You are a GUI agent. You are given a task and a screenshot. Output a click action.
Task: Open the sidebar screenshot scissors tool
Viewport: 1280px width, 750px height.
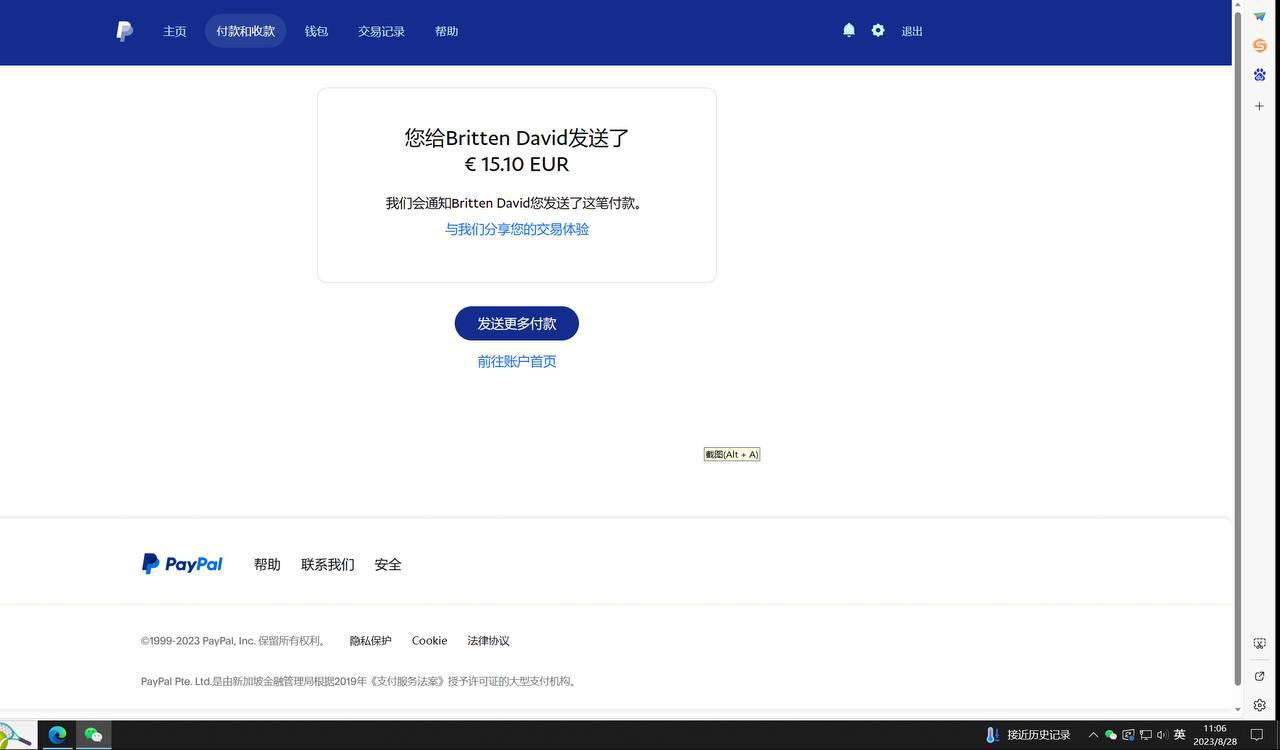pos(1260,644)
